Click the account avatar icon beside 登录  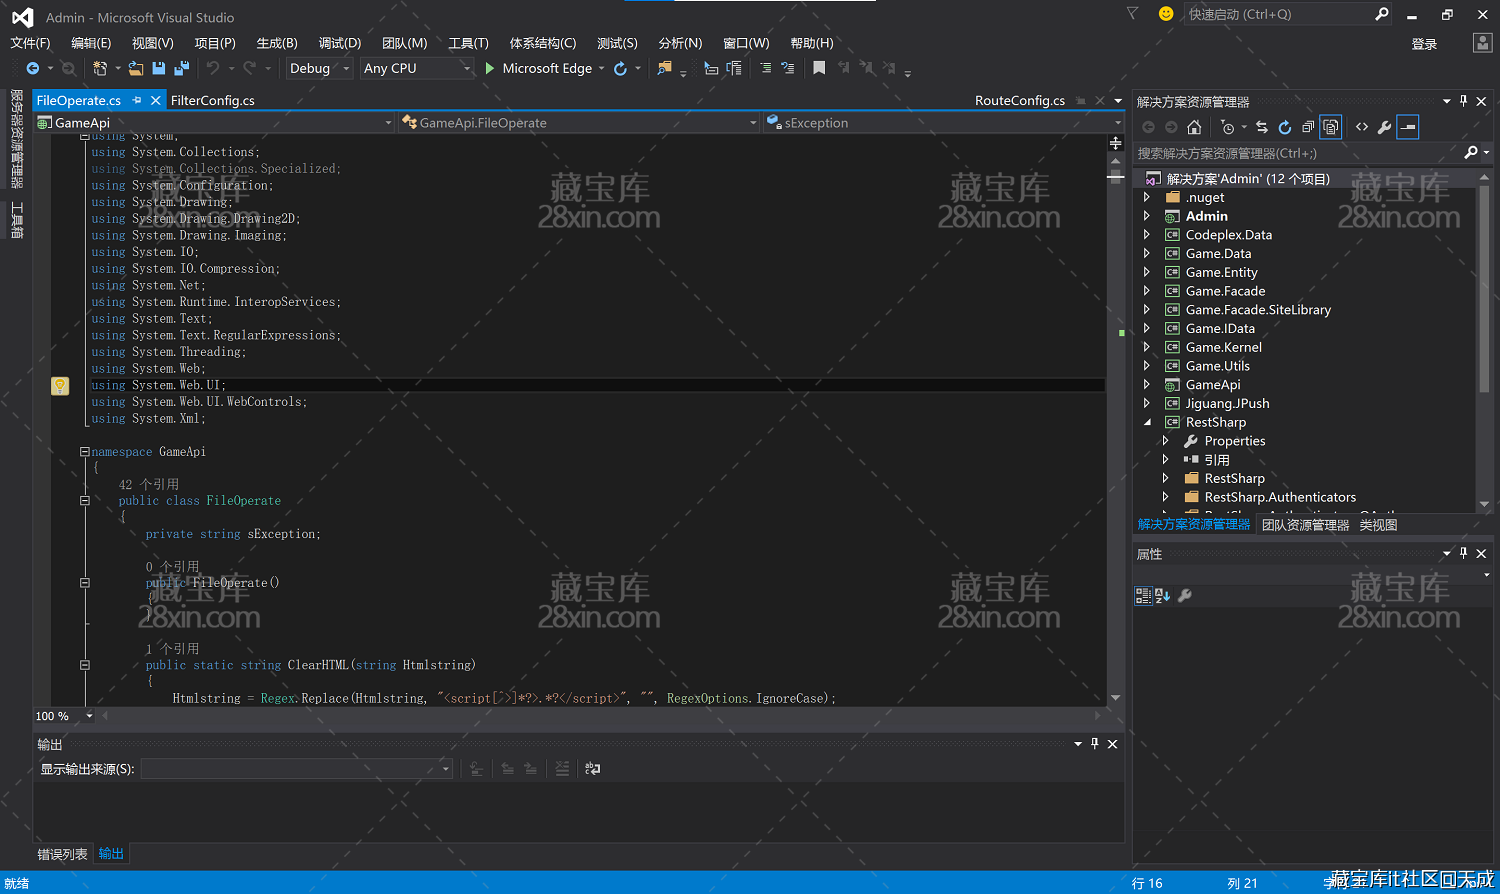(x=1483, y=43)
